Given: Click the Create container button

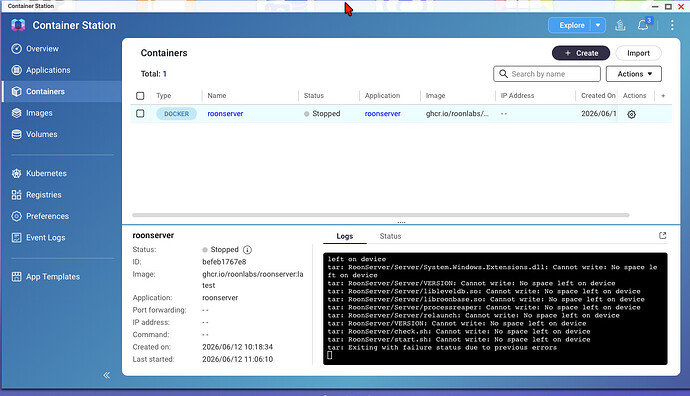Looking at the screenshot, I should click(581, 53).
